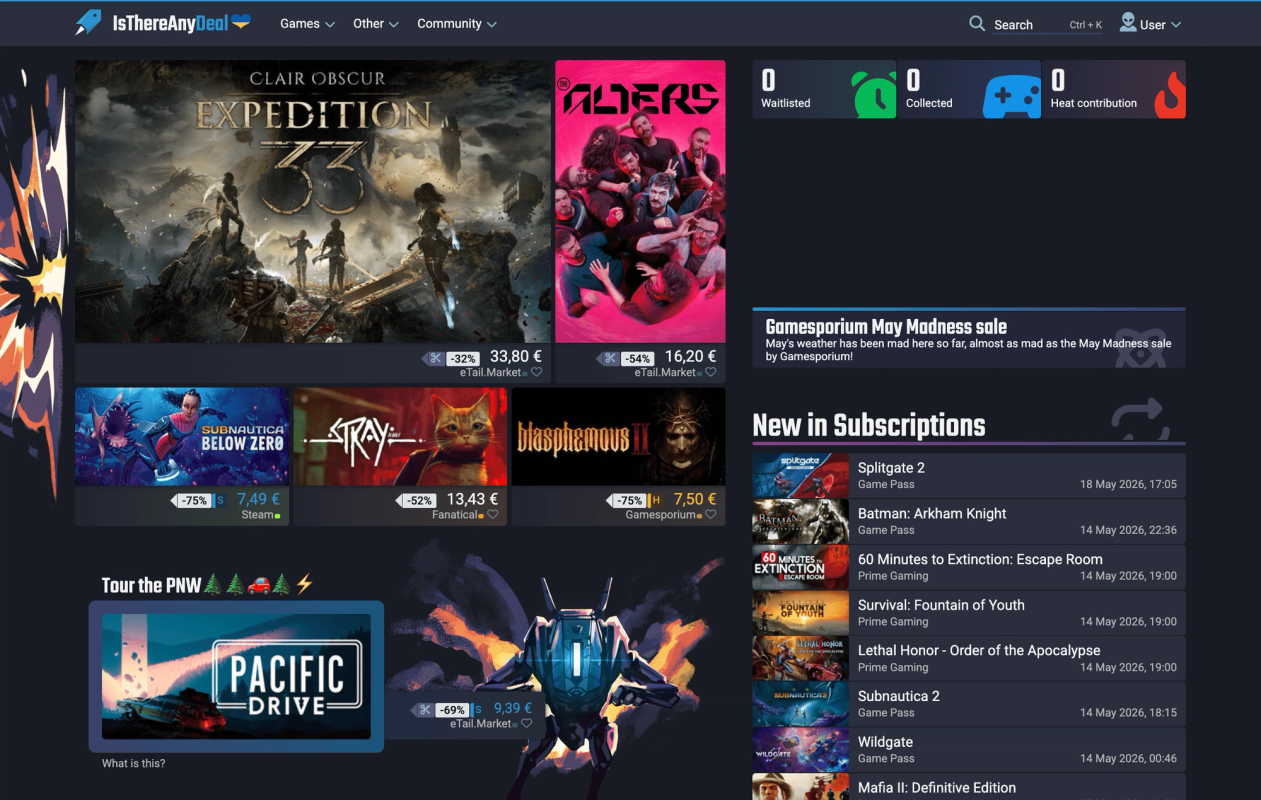The image size is (1261, 800).
Task: Click the voucher scissors icon under The Alters
Action: [x=609, y=358]
